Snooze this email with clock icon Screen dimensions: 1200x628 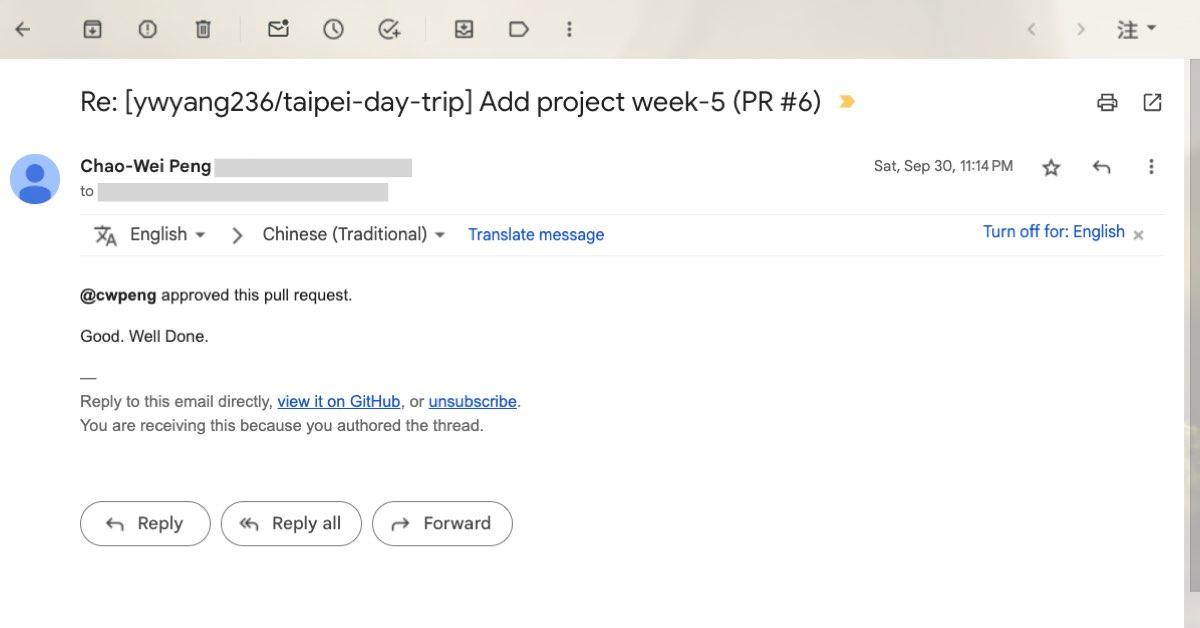(x=333, y=29)
